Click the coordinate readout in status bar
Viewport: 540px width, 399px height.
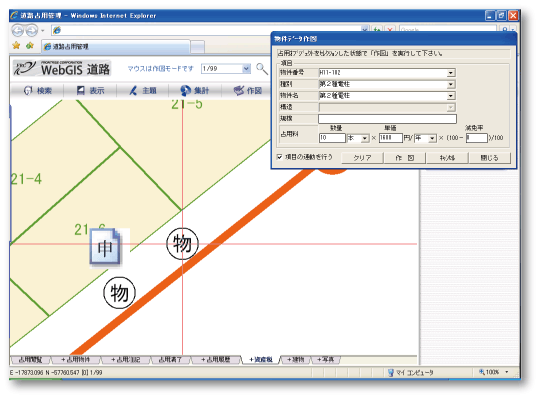(x=56, y=372)
